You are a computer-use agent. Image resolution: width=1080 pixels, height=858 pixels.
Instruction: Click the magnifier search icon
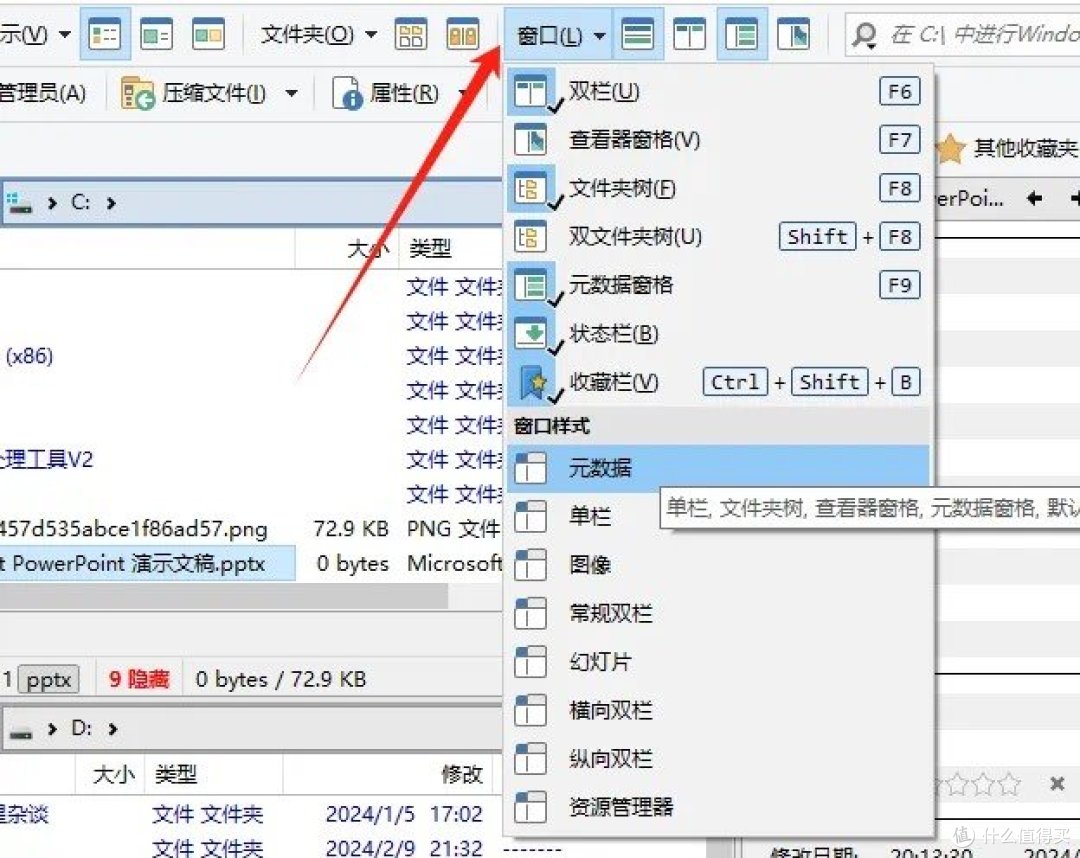pos(866,33)
